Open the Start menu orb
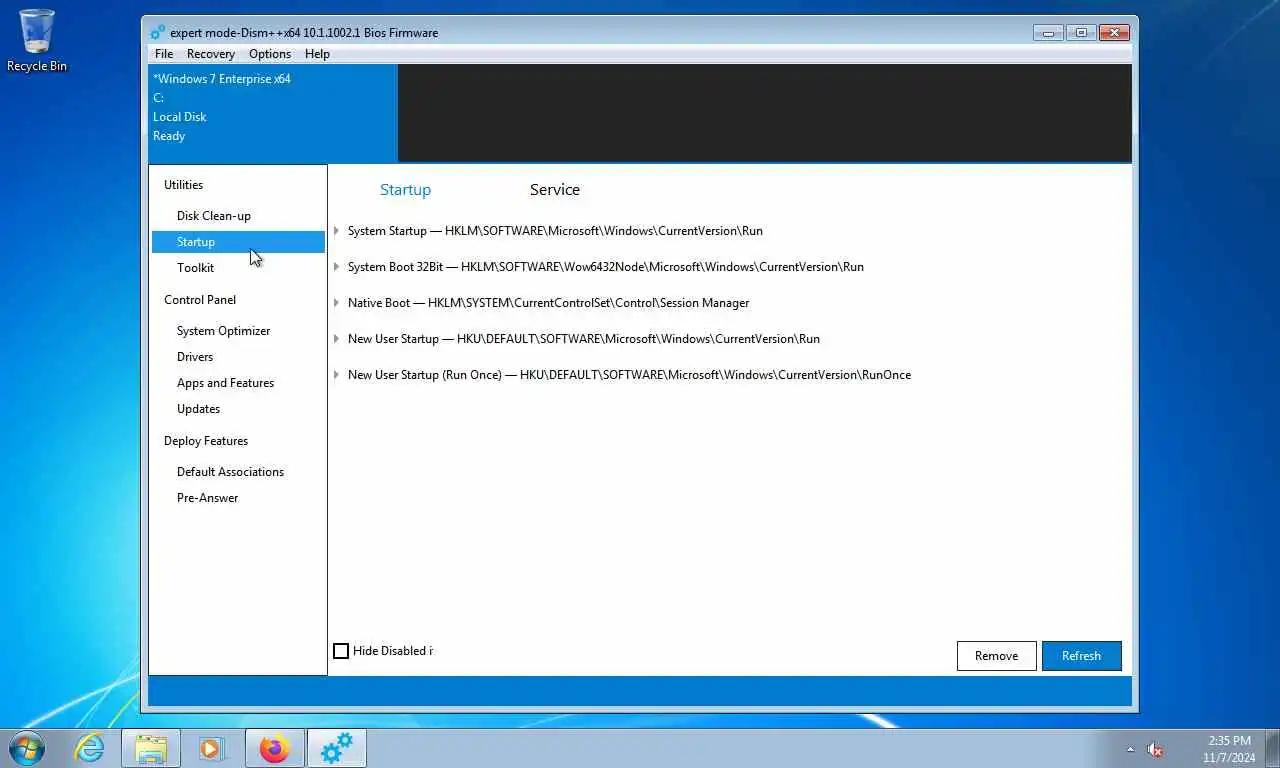 tap(26, 748)
